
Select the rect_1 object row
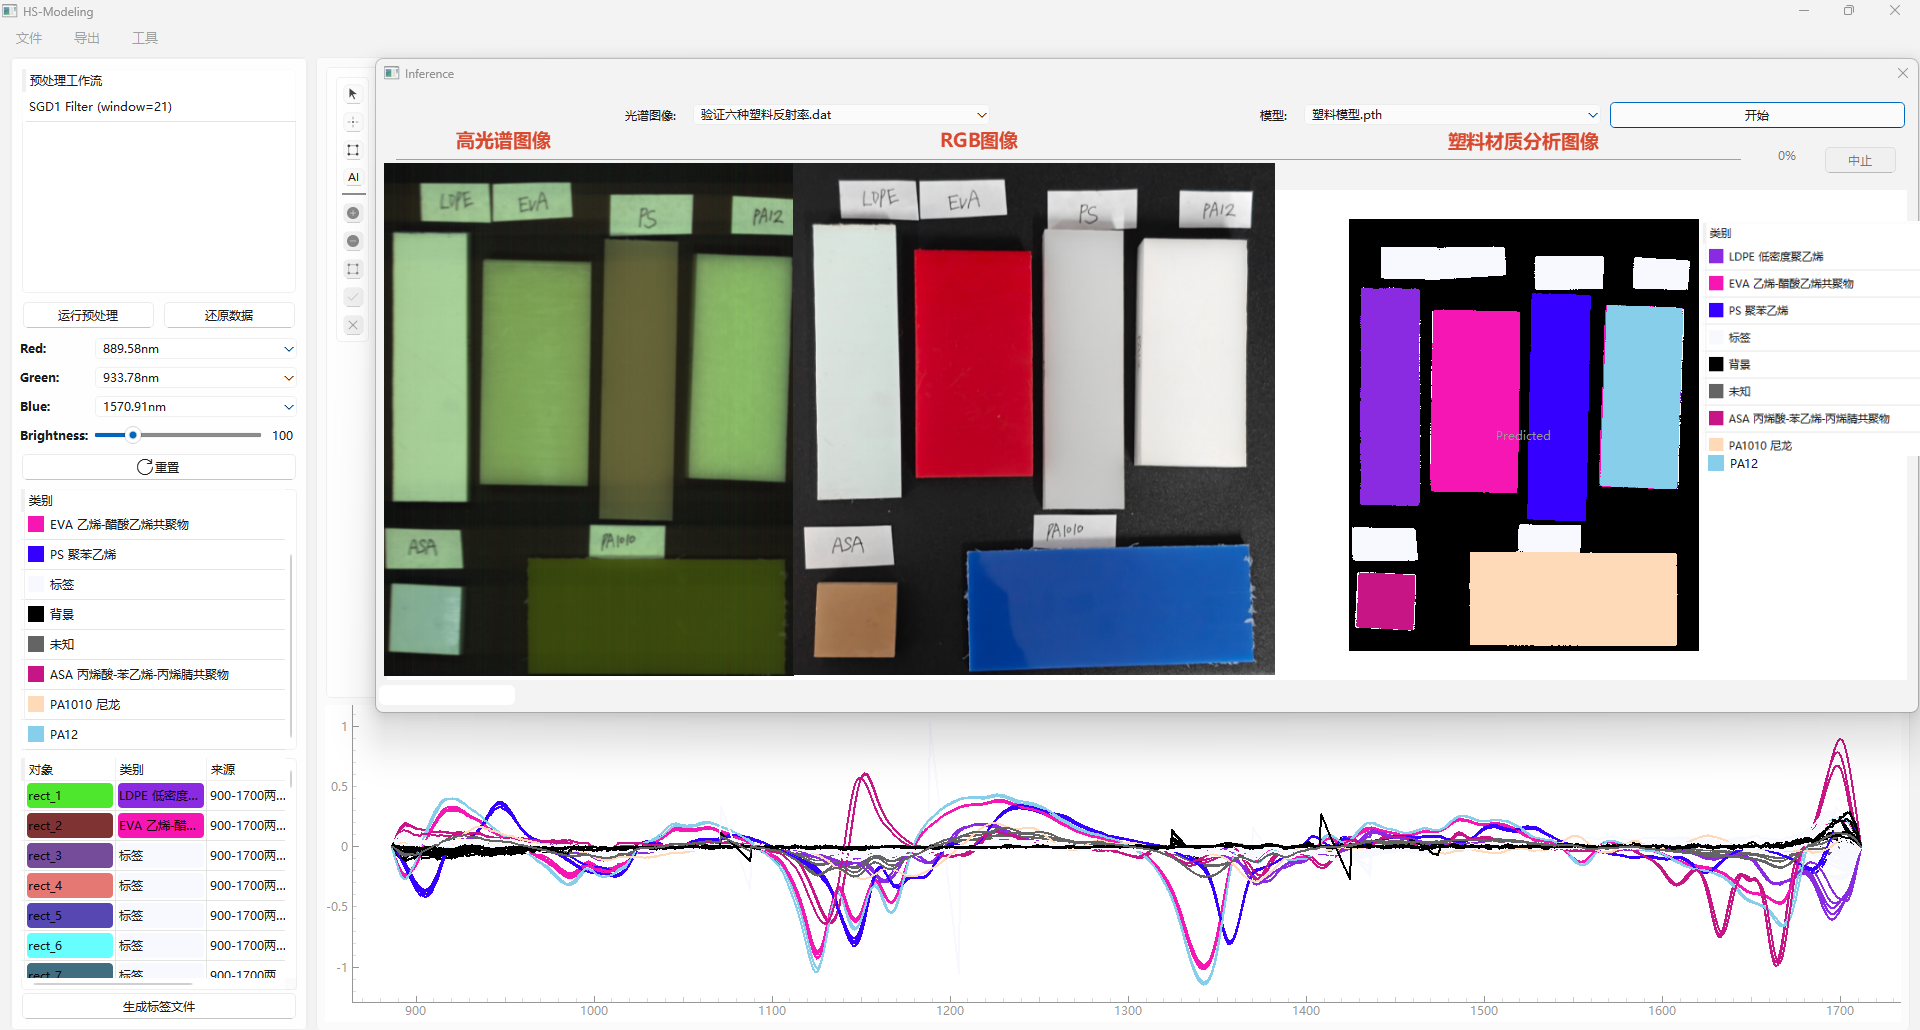click(x=157, y=796)
